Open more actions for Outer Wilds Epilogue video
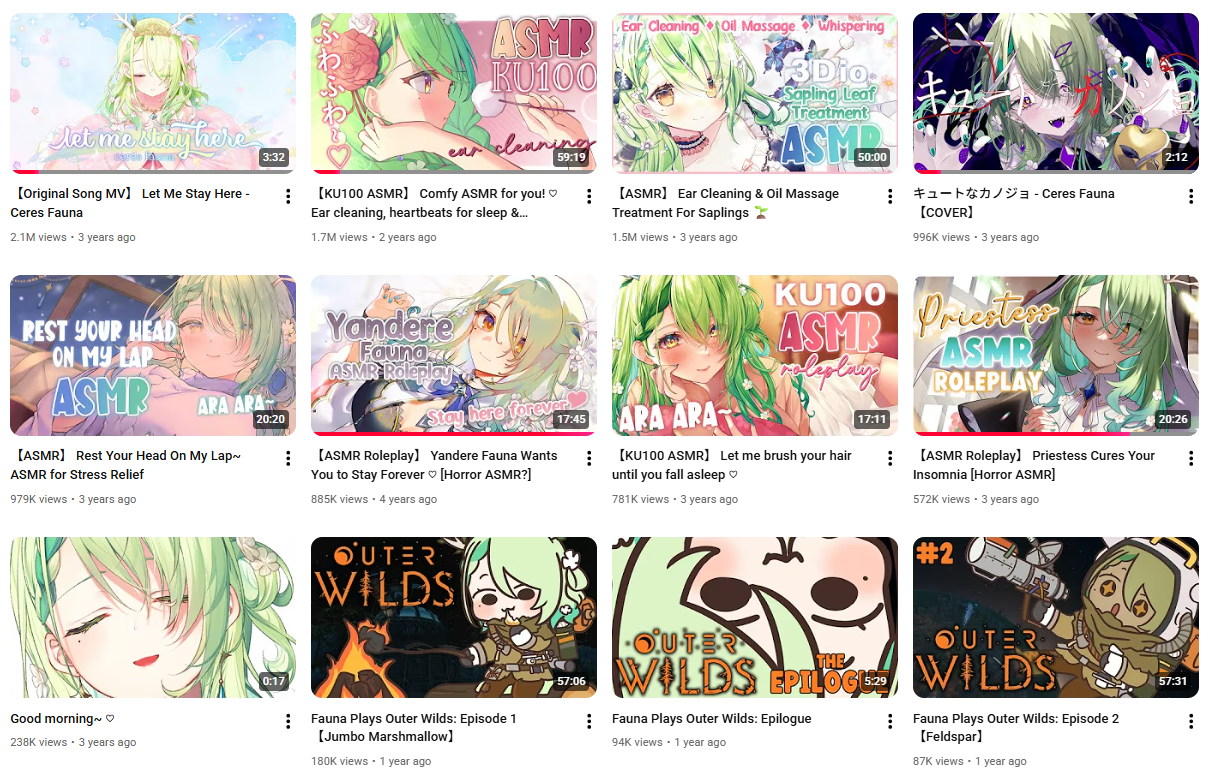1228x770 pixels. tap(890, 721)
